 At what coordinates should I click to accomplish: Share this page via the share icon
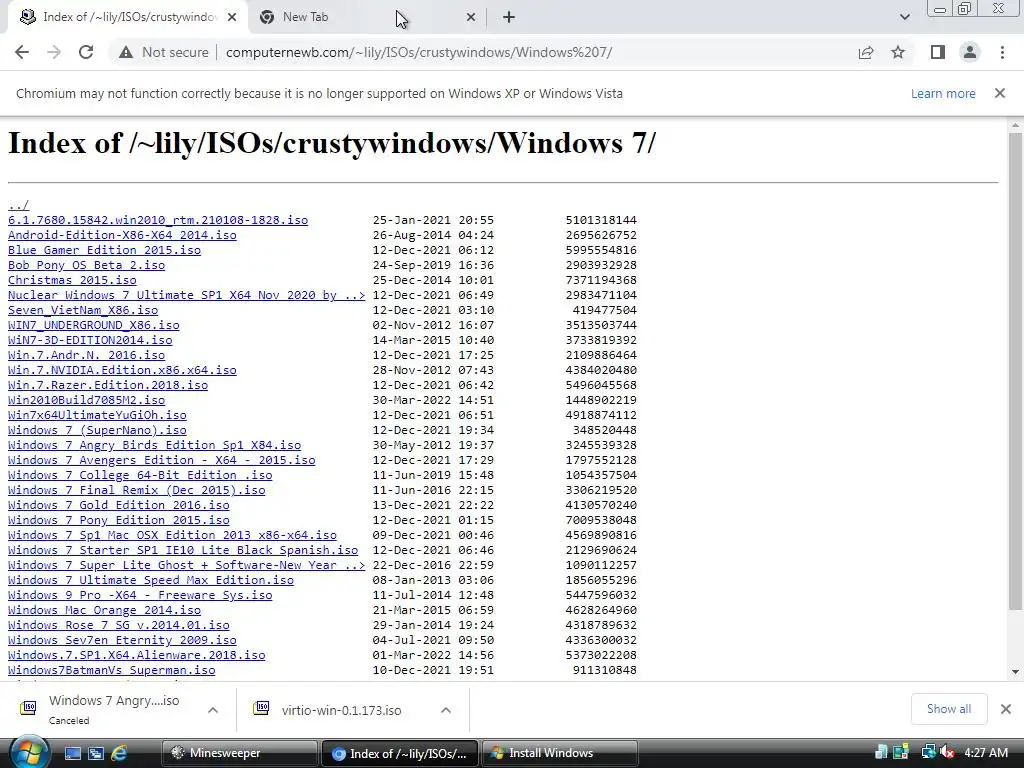tap(866, 52)
